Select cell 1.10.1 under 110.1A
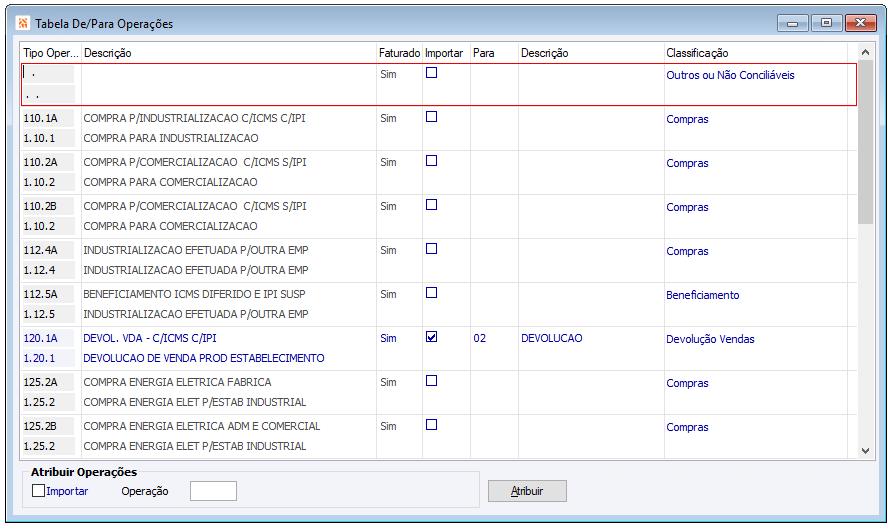The width and height of the screenshot is (888, 529). click(48, 138)
